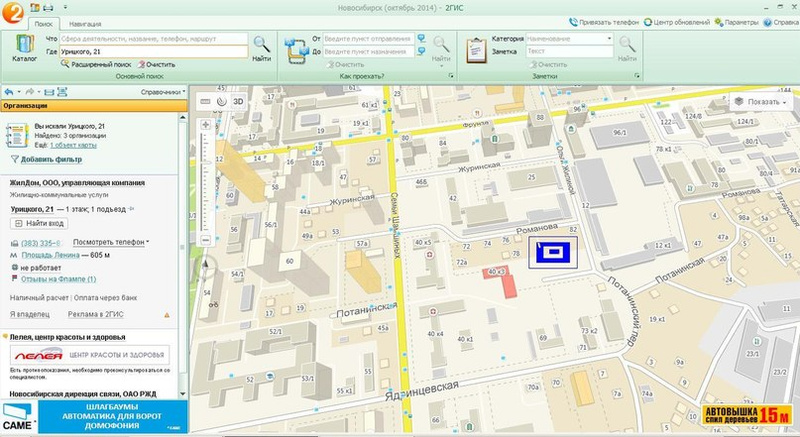Expand the Показать map layers dropdown
This screenshot has width=800, height=437.
[762, 101]
